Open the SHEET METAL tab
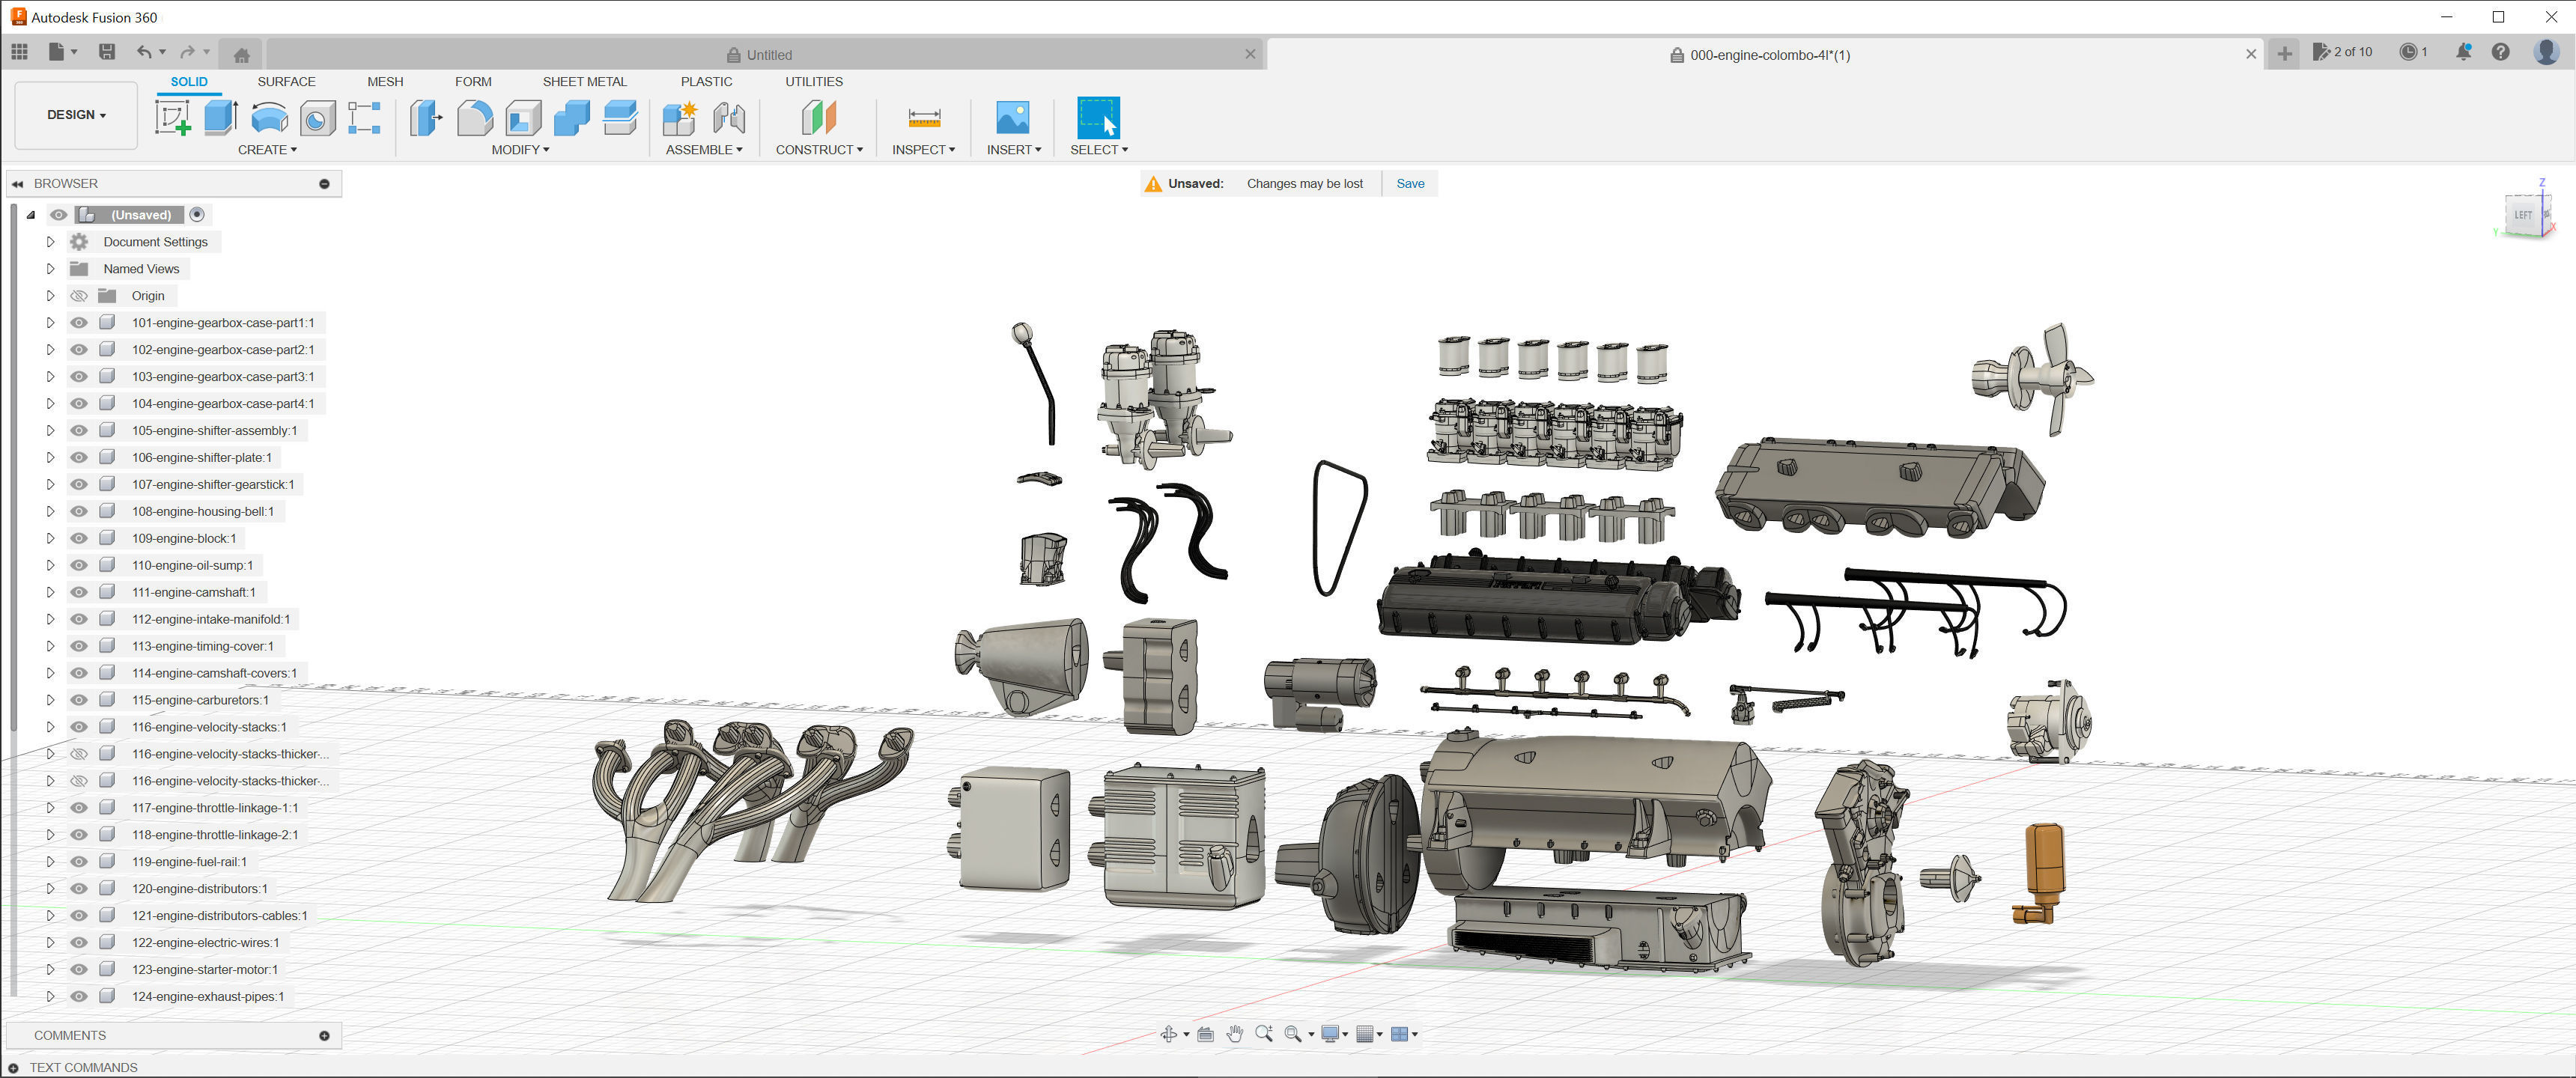The width and height of the screenshot is (2576, 1078). 584,82
